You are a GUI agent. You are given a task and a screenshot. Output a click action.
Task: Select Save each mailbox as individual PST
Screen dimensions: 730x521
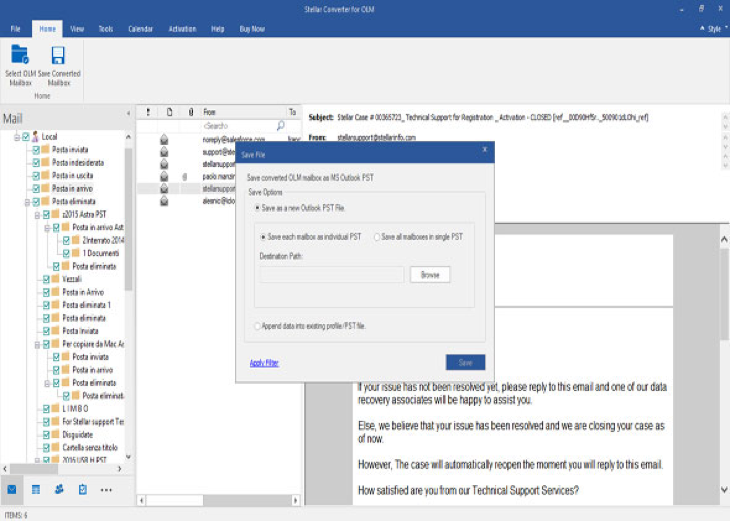263,237
